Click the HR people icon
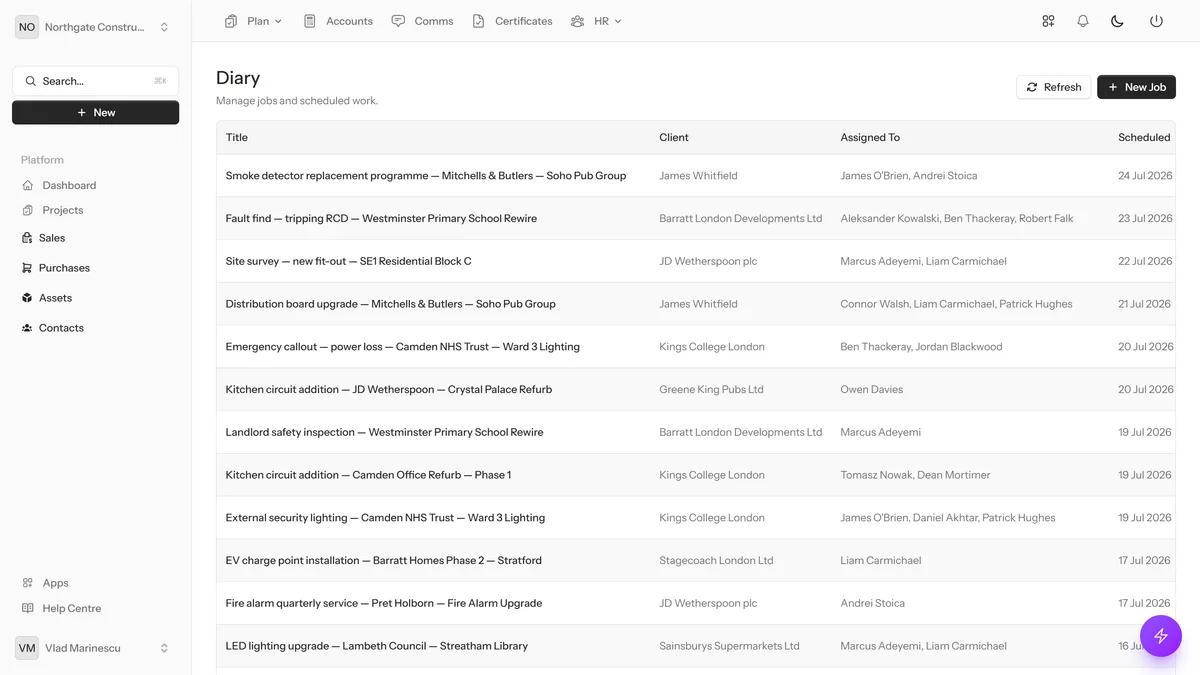The image size is (1200, 675). tap(577, 21)
